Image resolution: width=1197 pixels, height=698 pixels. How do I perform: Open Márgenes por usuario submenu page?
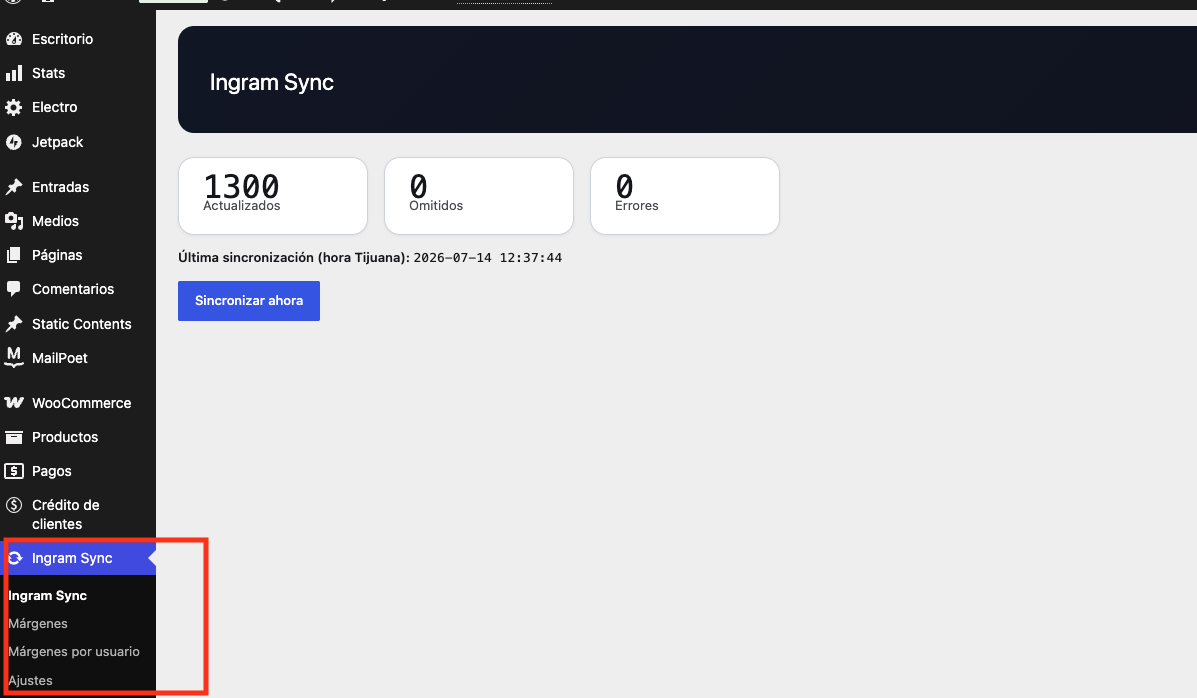click(74, 652)
